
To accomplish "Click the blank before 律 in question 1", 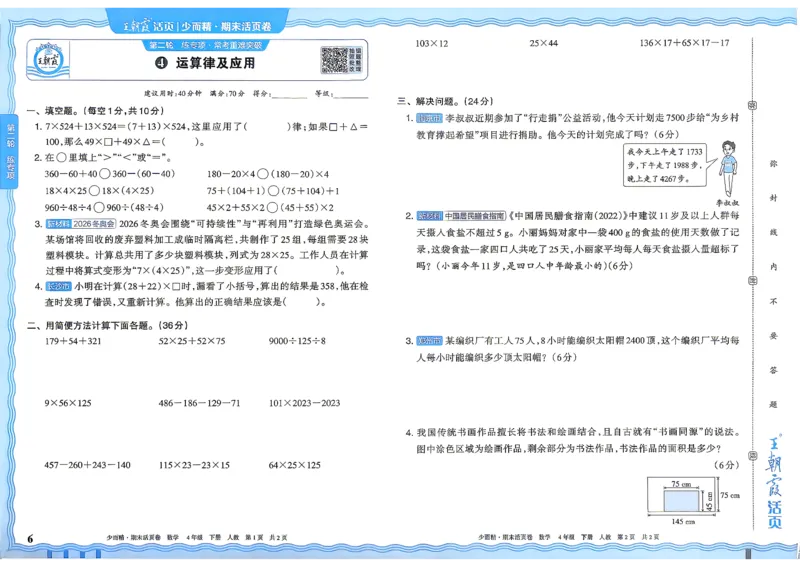I will 267,127.
